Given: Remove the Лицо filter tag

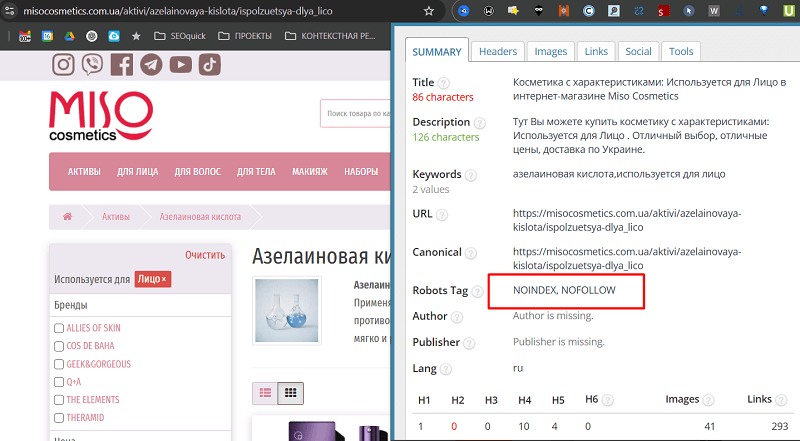Looking at the screenshot, I should (x=164, y=279).
